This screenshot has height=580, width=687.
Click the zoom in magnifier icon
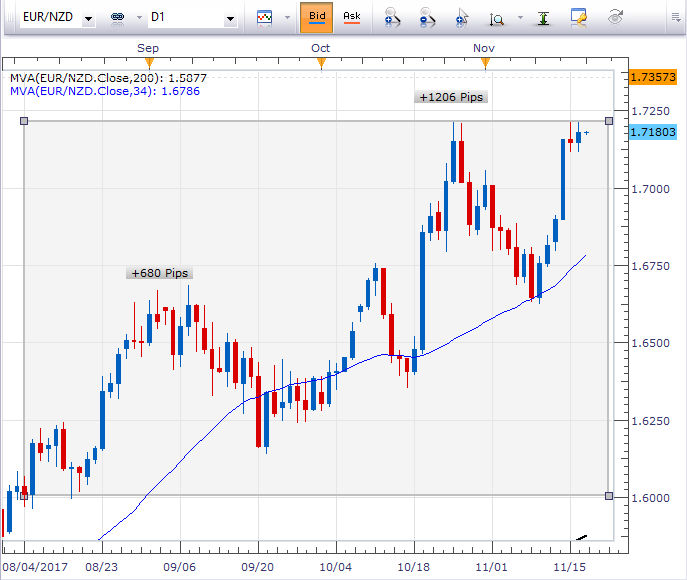[x=393, y=18]
